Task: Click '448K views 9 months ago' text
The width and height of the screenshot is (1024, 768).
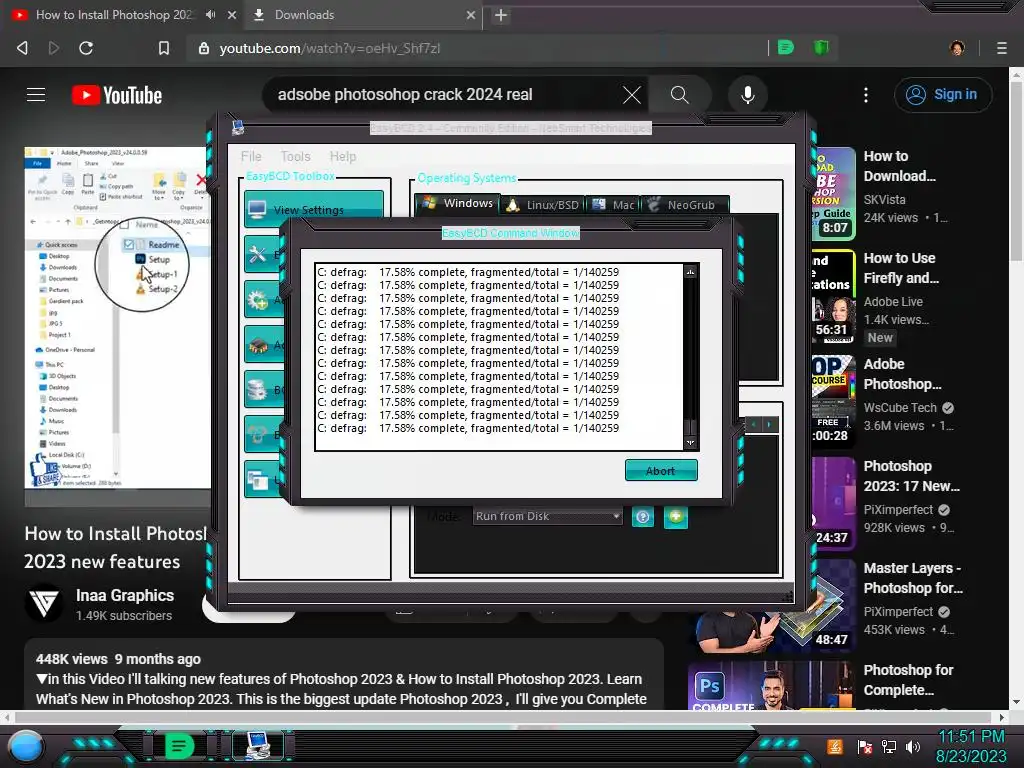Action: coord(118,659)
